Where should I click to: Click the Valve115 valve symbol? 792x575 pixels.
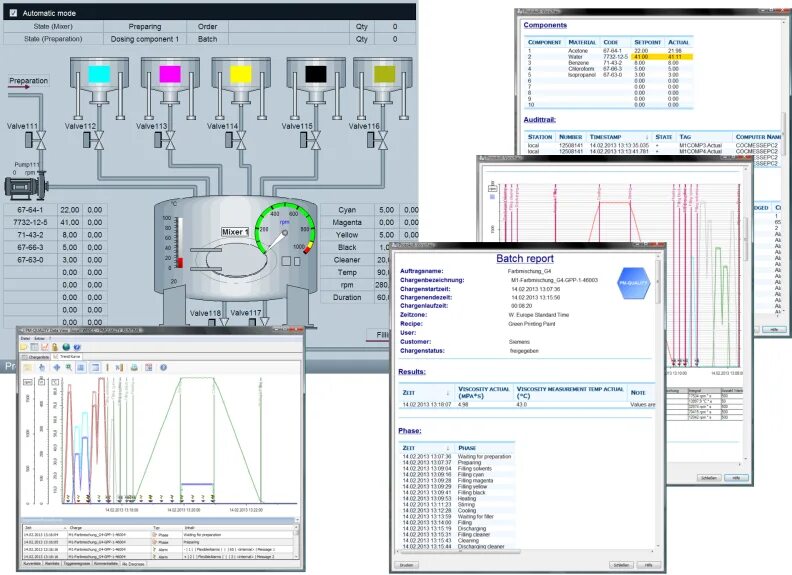point(311,139)
